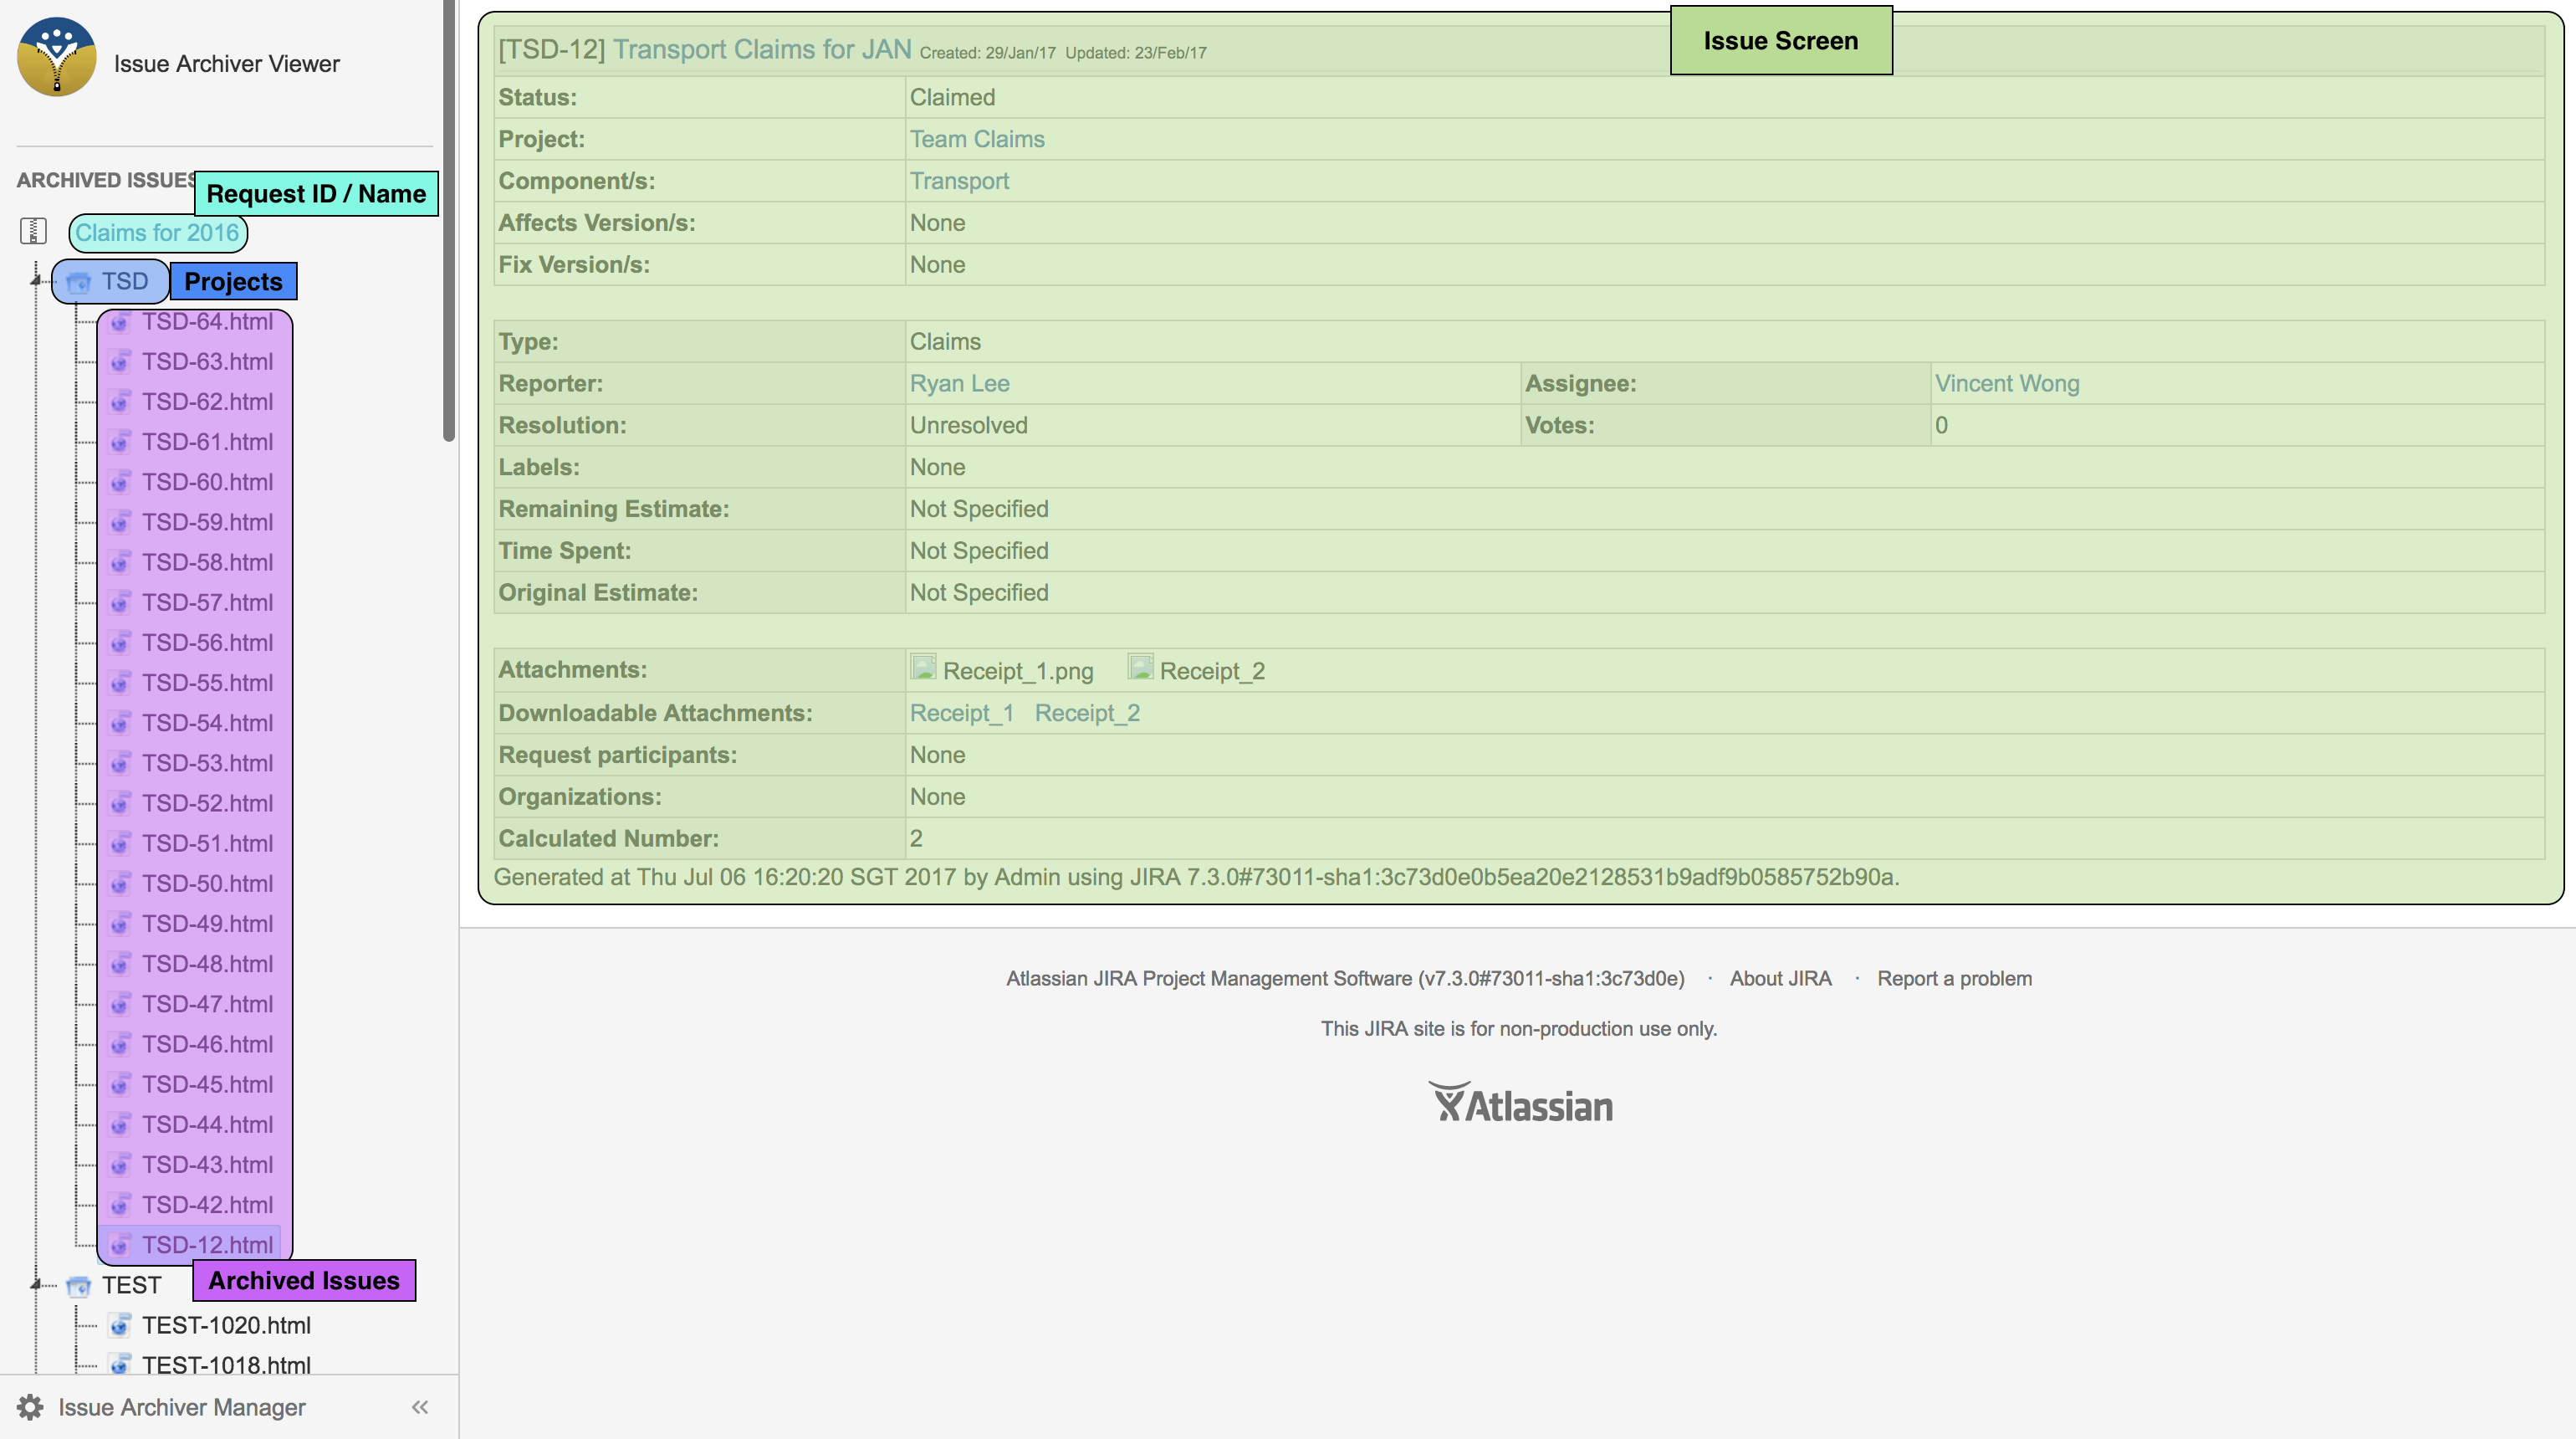
Task: Select TSD-12.html in the archived issues list
Action: (x=208, y=1244)
